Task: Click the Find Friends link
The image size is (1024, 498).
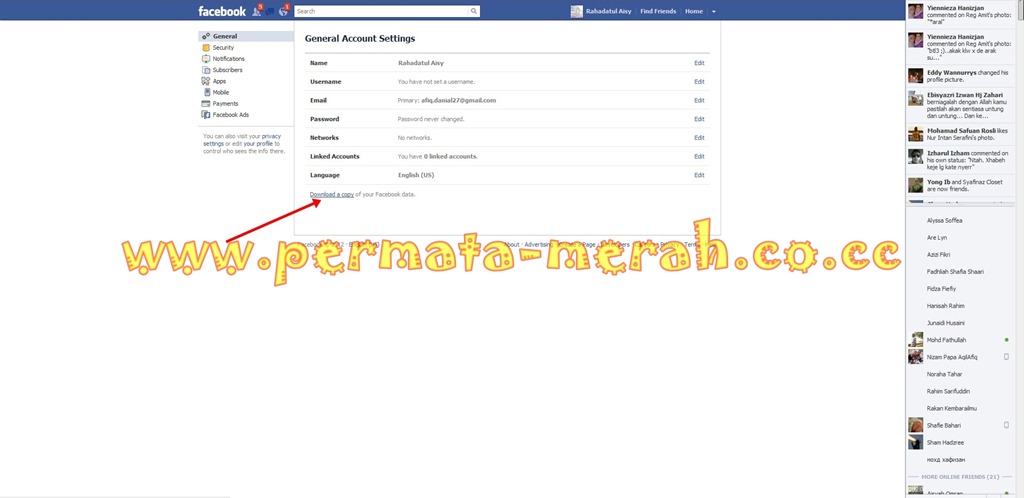Action: click(658, 11)
